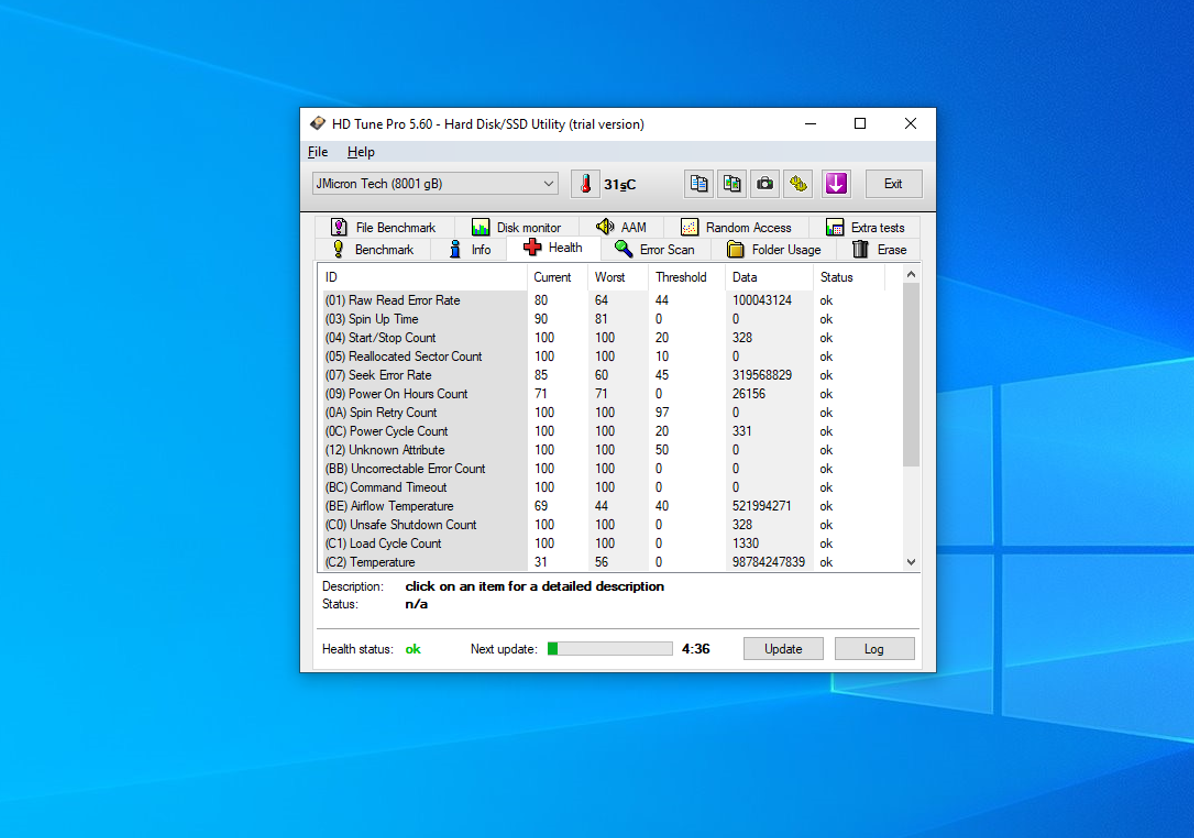
Task: Click the scrollbar down arrow in attribute list
Action: (911, 562)
